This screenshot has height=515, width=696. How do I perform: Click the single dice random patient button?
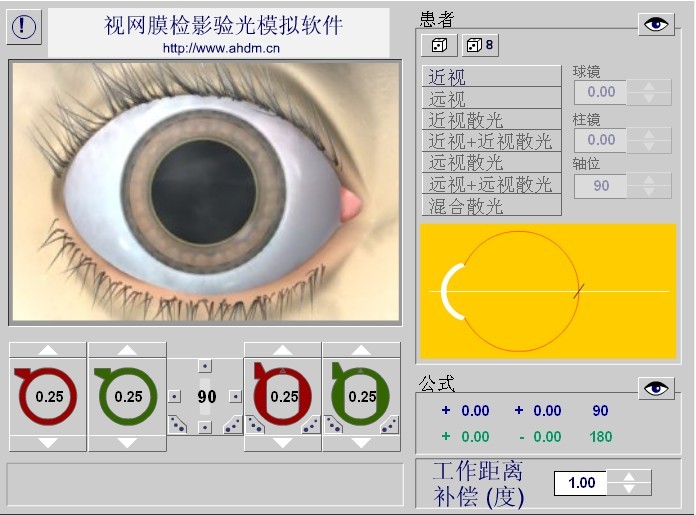pos(439,45)
